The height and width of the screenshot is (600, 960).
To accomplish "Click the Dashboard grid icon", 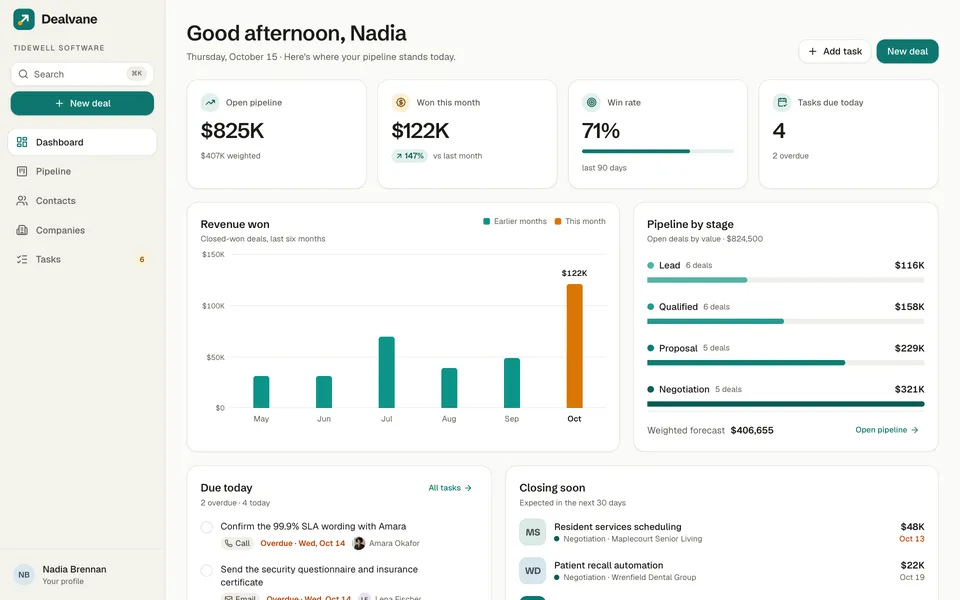I will tap(22, 142).
